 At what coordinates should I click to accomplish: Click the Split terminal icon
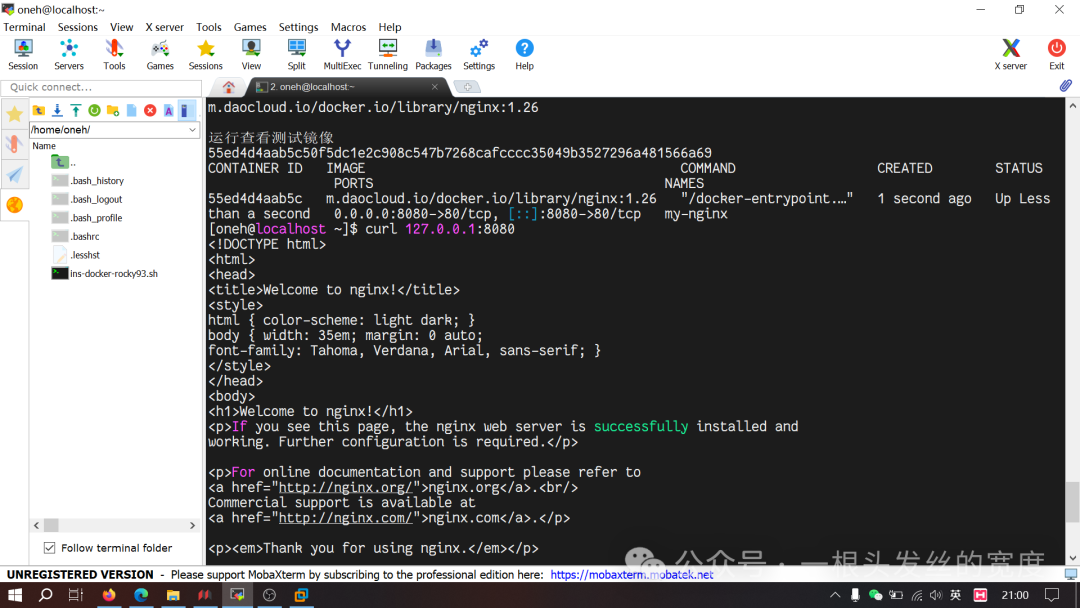297,54
